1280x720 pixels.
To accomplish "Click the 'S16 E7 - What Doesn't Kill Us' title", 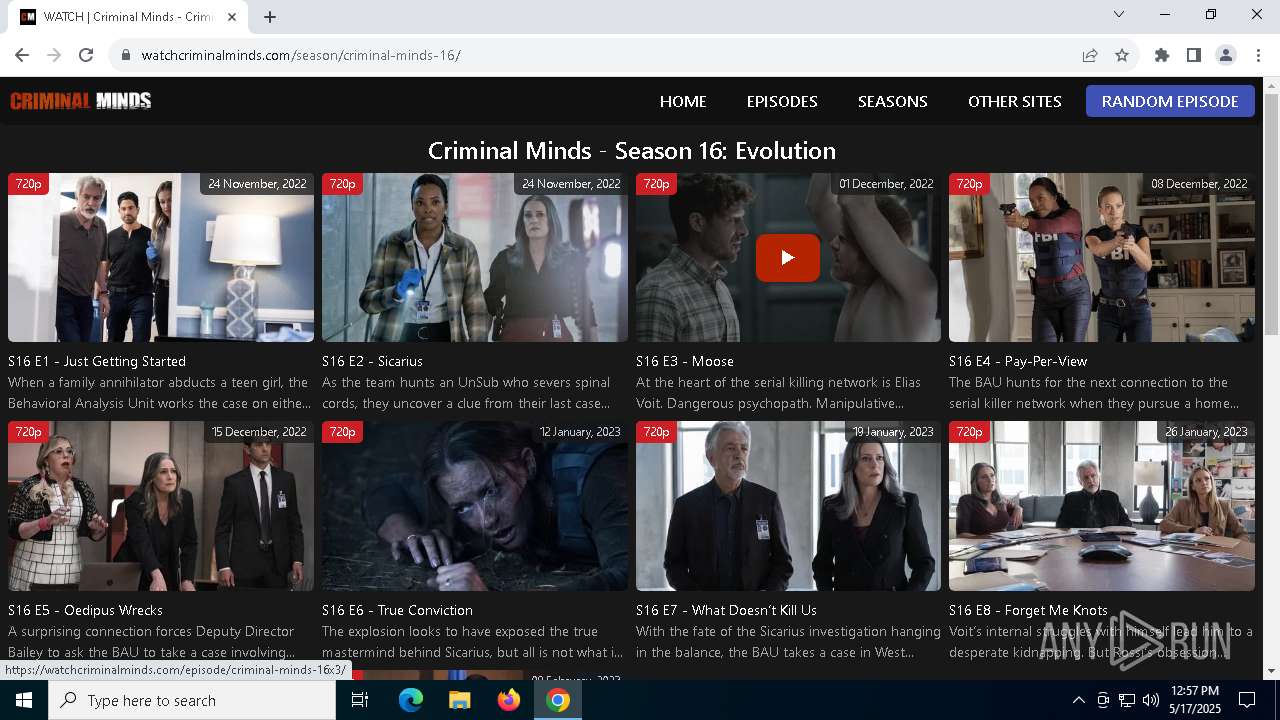I will [x=726, y=610].
